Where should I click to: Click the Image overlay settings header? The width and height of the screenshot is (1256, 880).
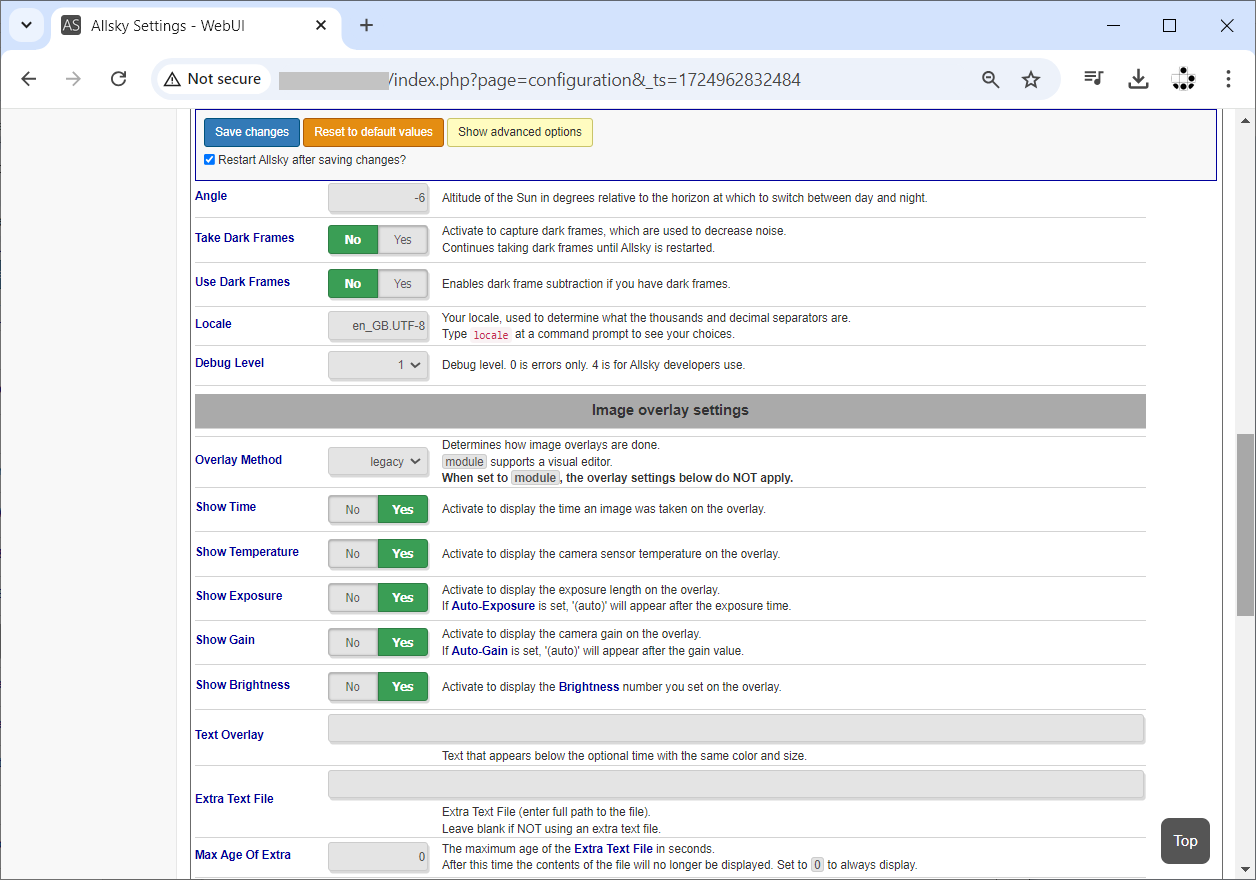[x=670, y=410]
